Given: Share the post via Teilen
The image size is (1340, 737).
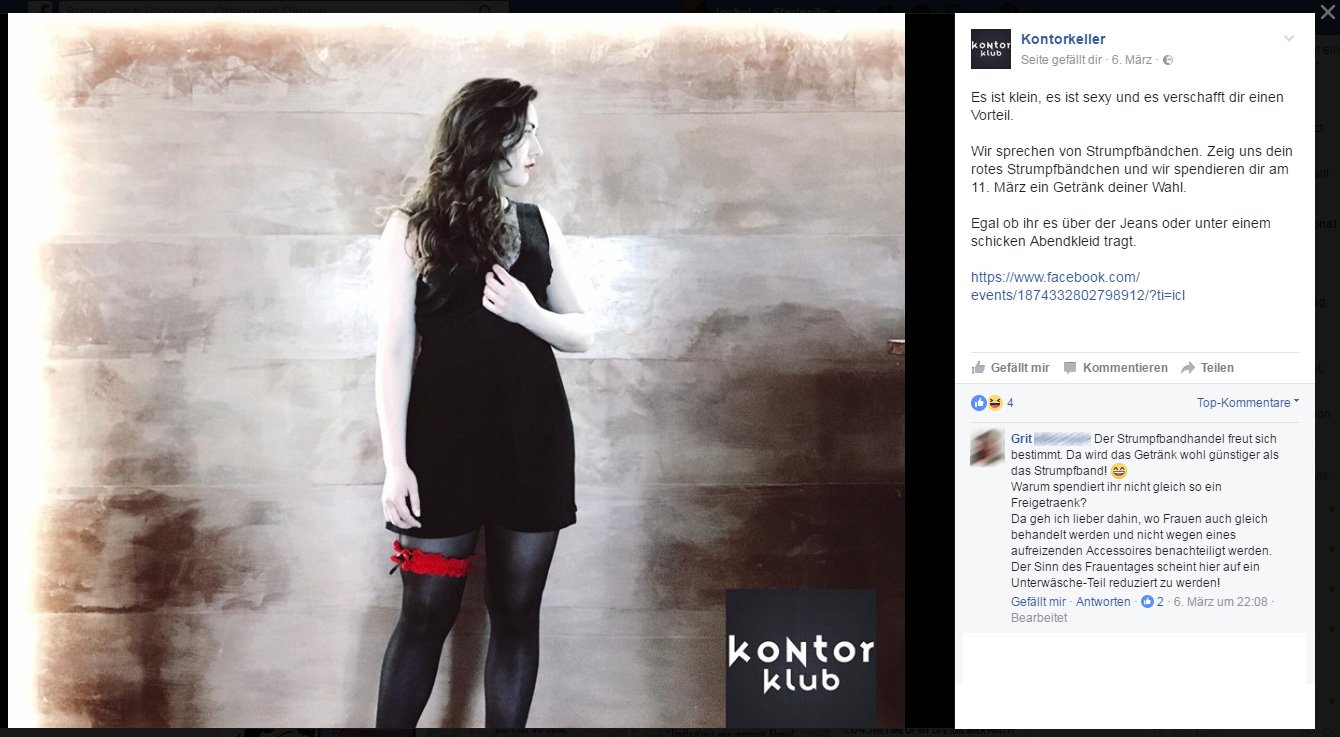Looking at the screenshot, I should [x=1217, y=368].
